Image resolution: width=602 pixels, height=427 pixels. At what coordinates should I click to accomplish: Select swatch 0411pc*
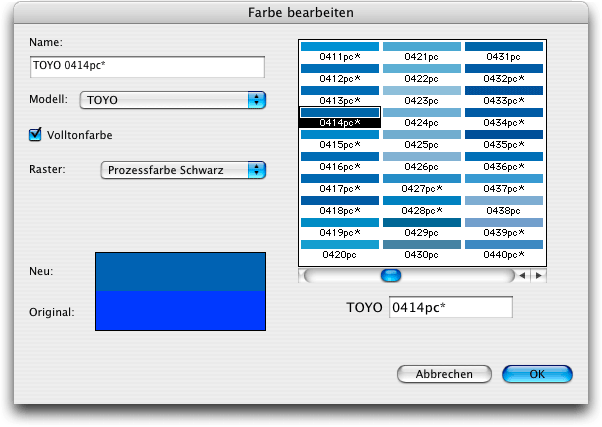340,51
